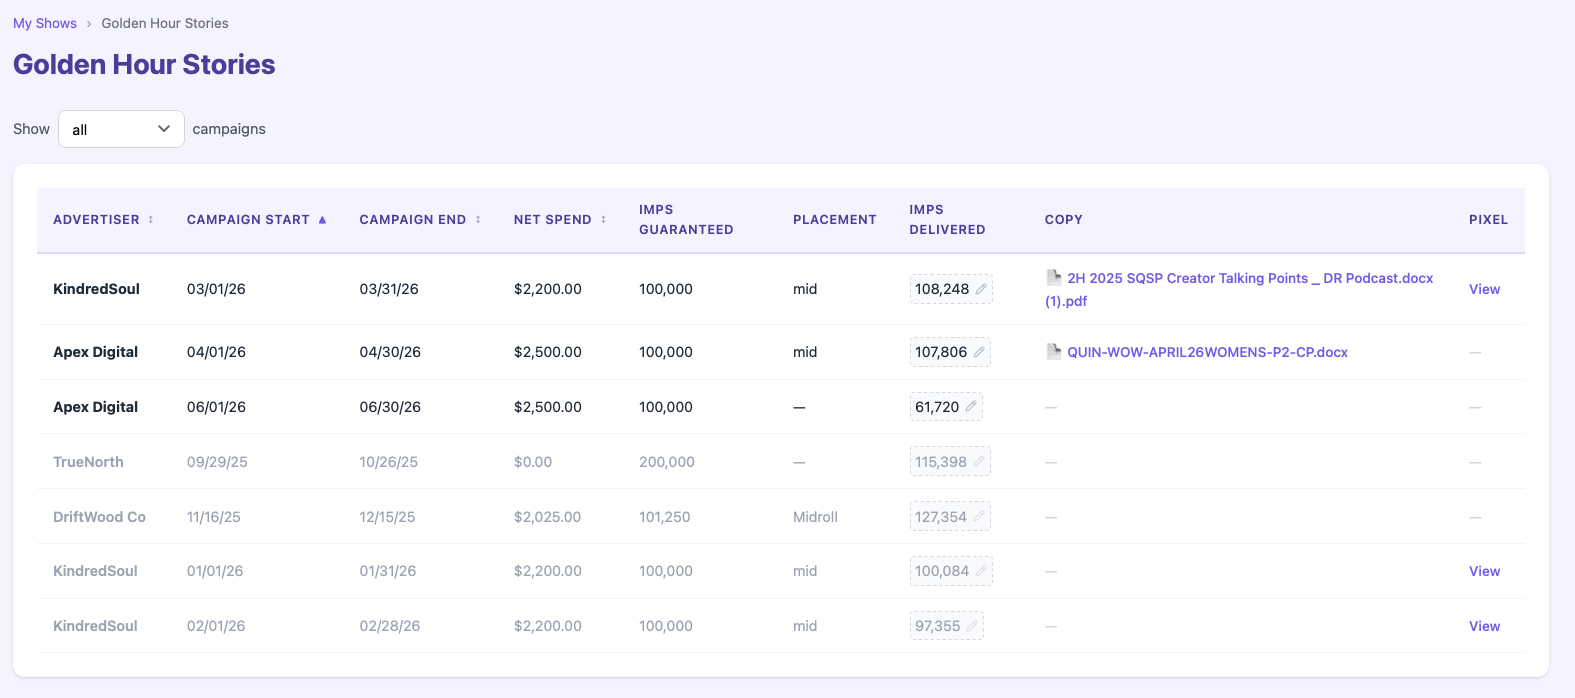The height and width of the screenshot is (698, 1575).
Task: Go to My Shows breadcrumb
Action: click(x=45, y=23)
